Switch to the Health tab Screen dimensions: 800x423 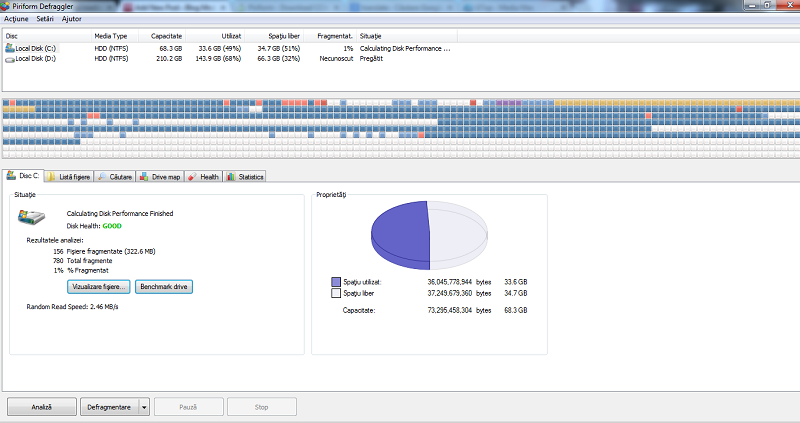pyautogui.click(x=204, y=177)
